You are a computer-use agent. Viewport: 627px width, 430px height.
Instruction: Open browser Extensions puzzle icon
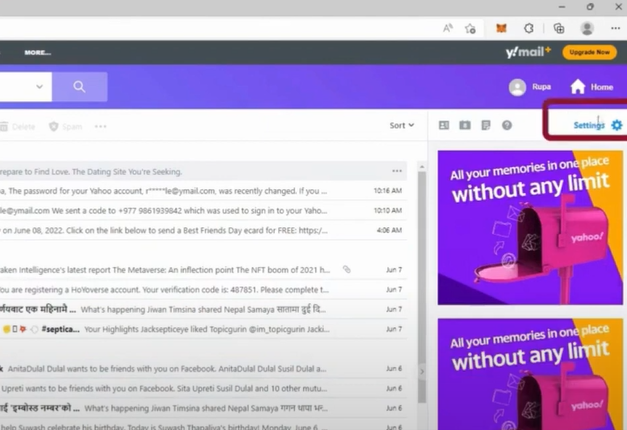click(x=529, y=28)
